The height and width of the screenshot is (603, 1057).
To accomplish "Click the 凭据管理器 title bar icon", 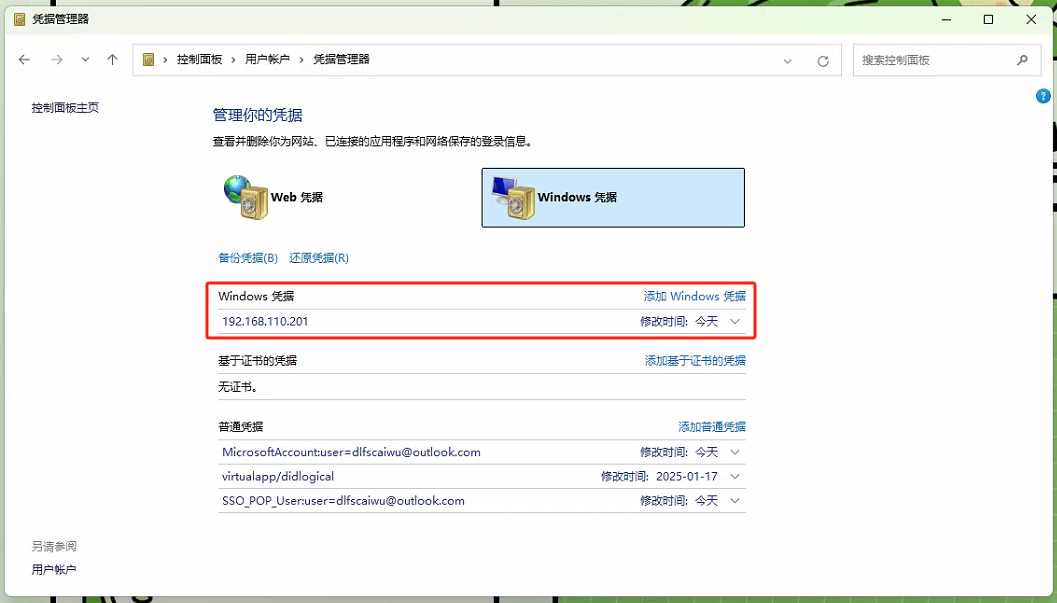I will coord(20,20).
